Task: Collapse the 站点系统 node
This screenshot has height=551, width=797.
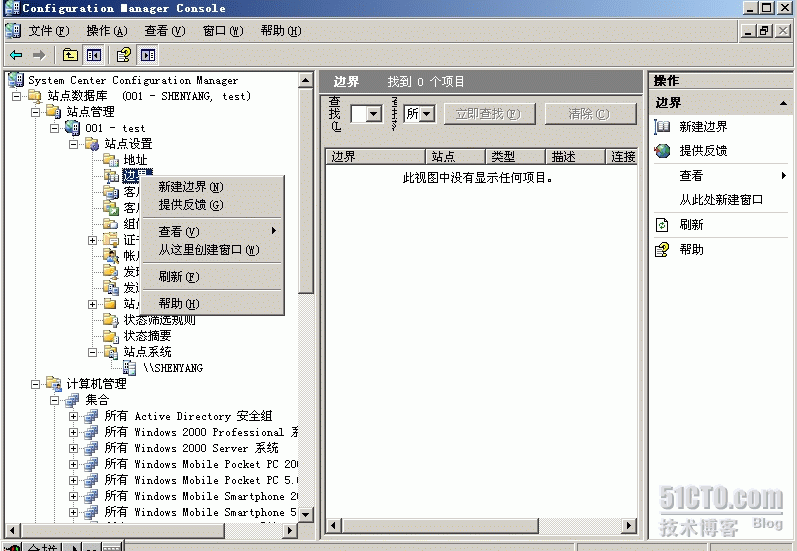Action: [93, 352]
